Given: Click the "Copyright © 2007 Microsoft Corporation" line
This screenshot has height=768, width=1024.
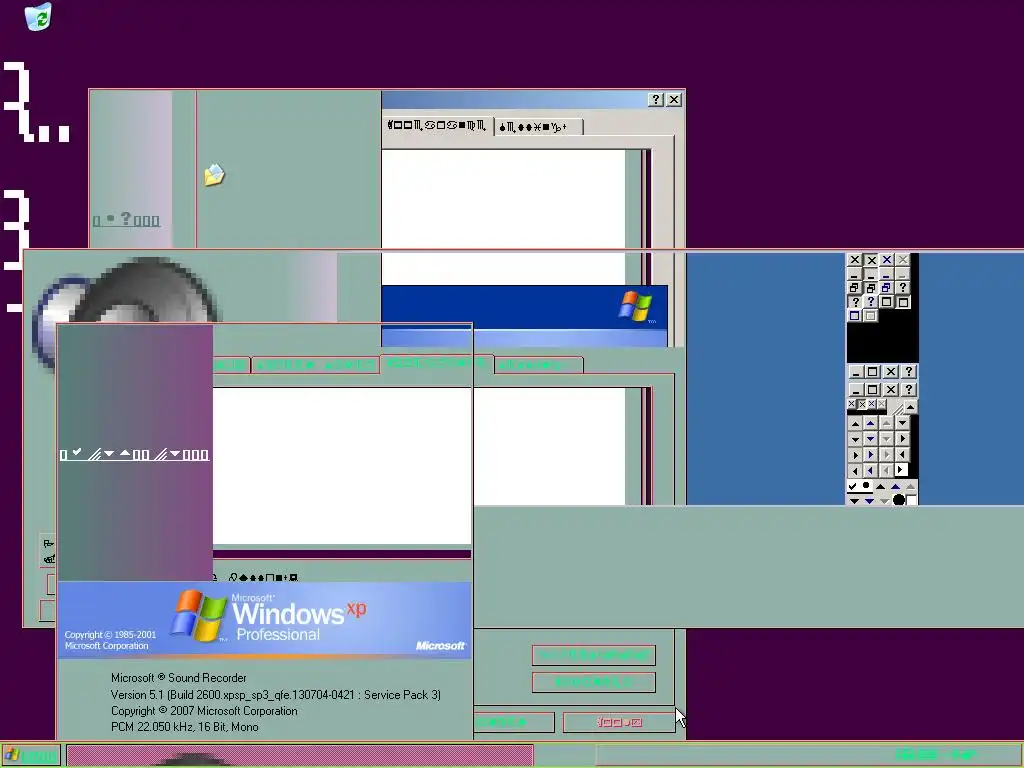Looking at the screenshot, I should pos(204,711).
